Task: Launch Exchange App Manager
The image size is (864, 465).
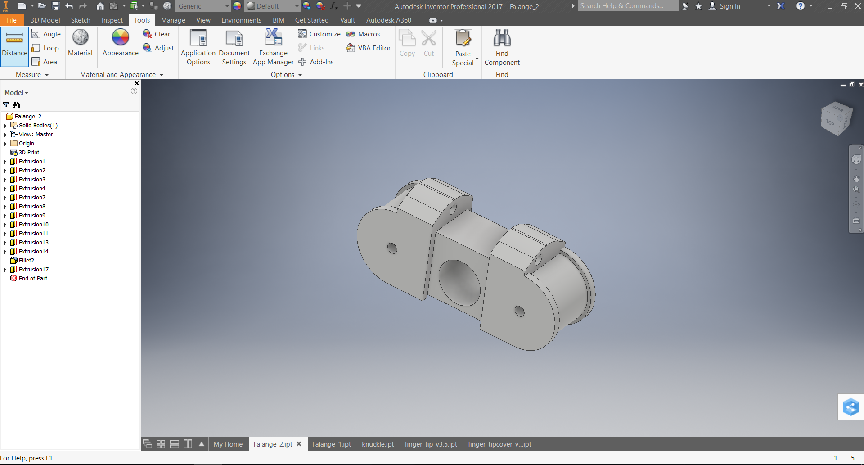Action: [x=273, y=47]
